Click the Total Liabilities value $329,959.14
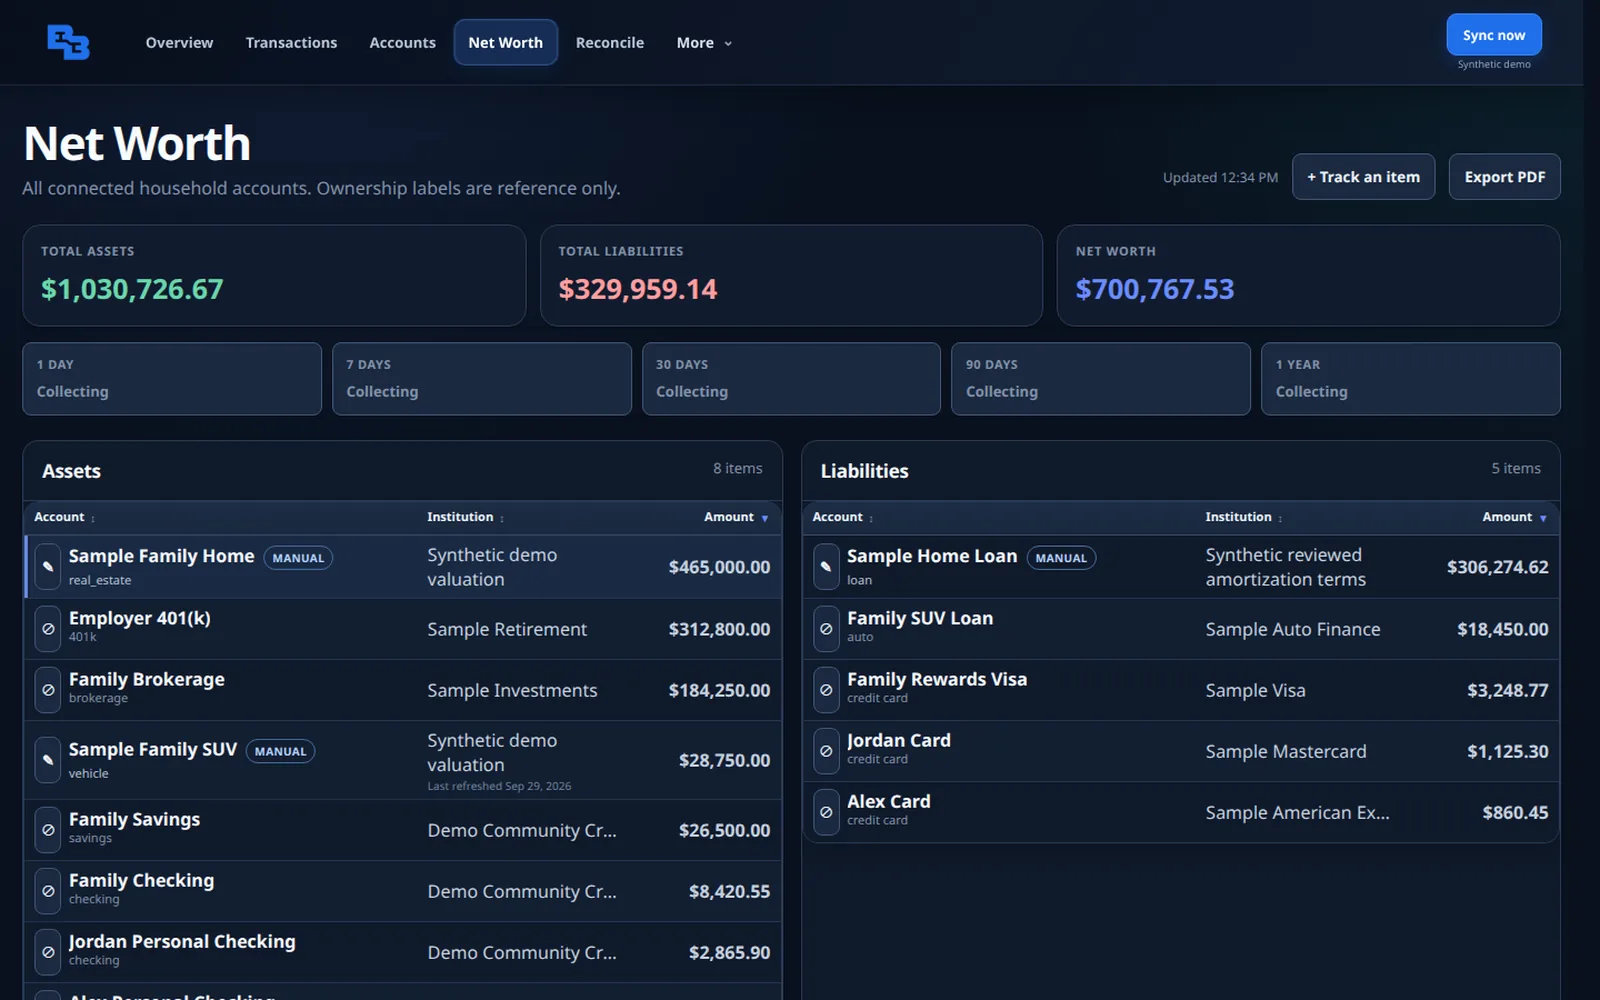This screenshot has height=1000, width=1600. click(637, 289)
